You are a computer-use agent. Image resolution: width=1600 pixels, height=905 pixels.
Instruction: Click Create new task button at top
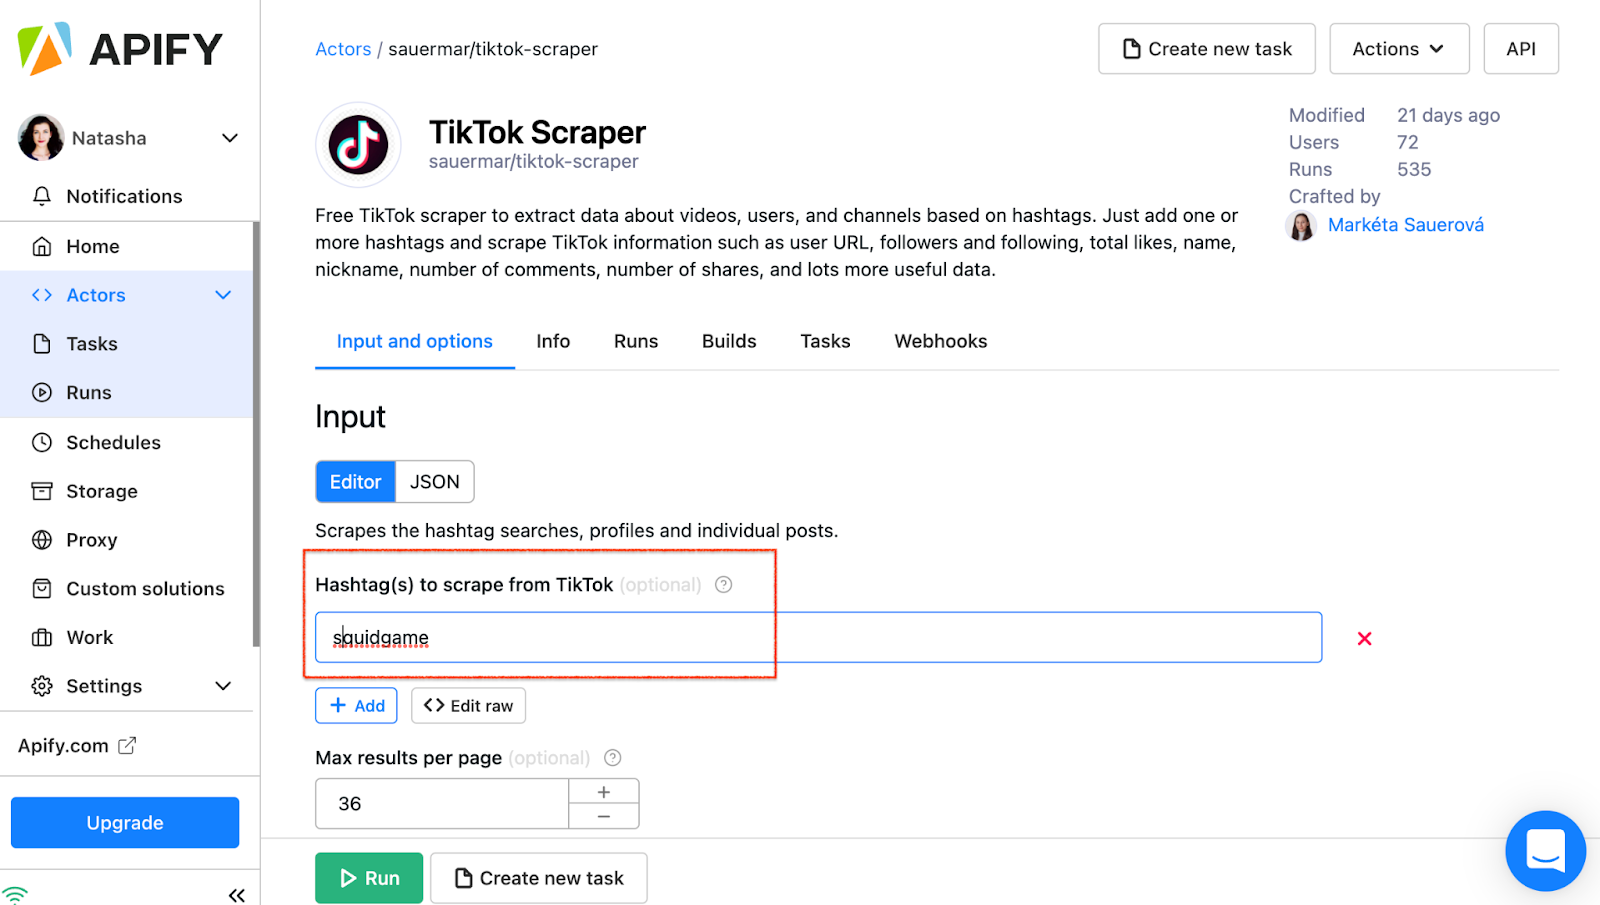point(1207,49)
